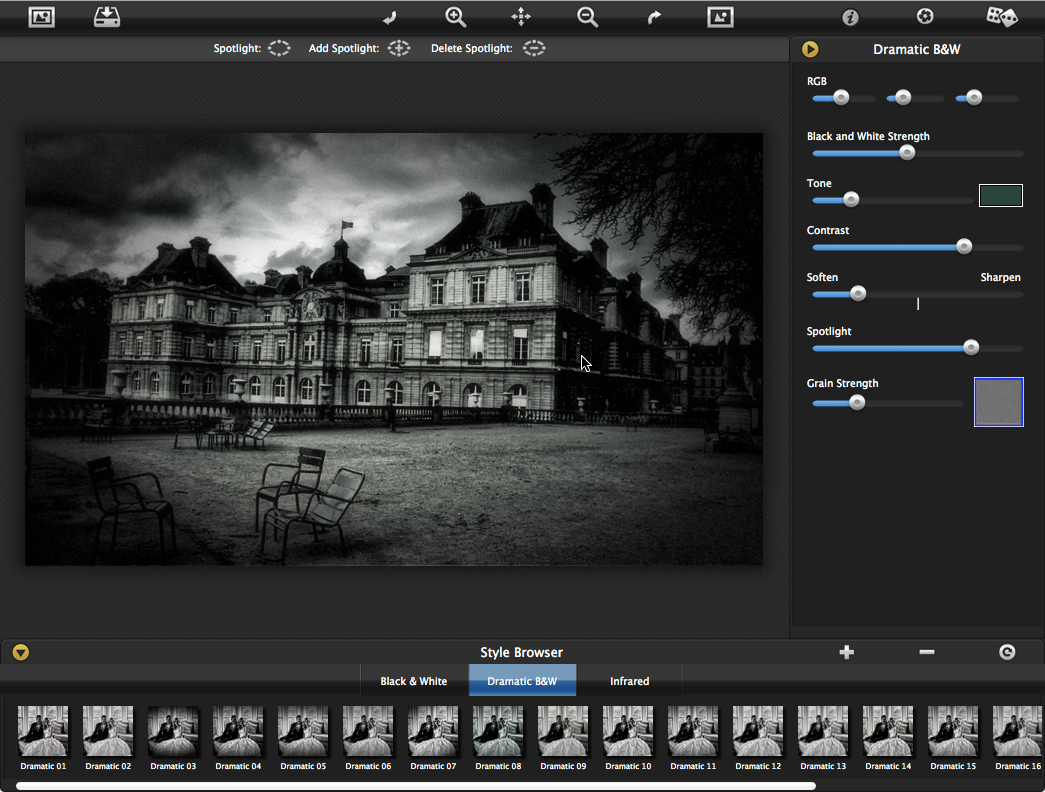Open the Tone color swatch
Image resolution: width=1045 pixels, height=792 pixels.
coord(1000,195)
